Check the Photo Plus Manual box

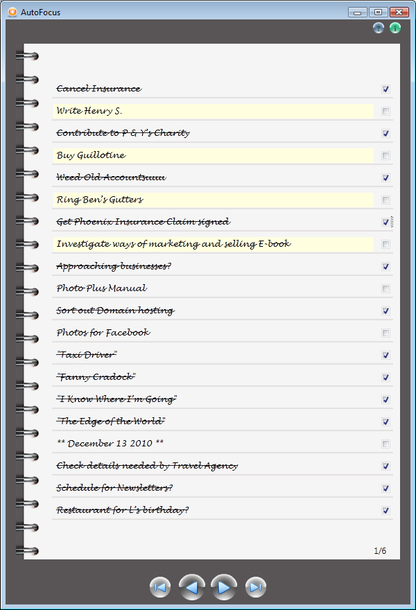[x=386, y=289]
